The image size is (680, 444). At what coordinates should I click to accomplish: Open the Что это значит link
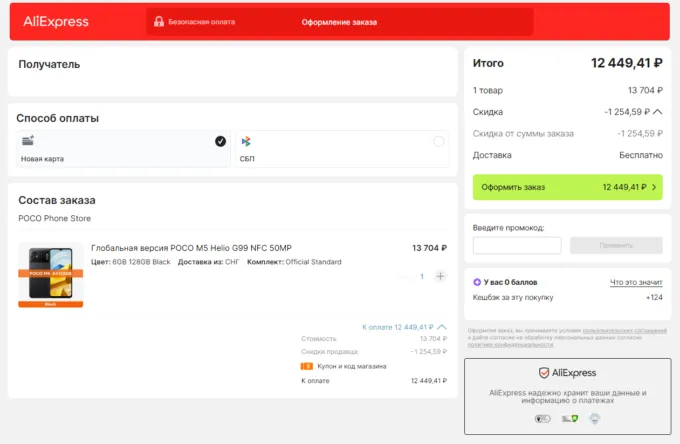point(636,282)
